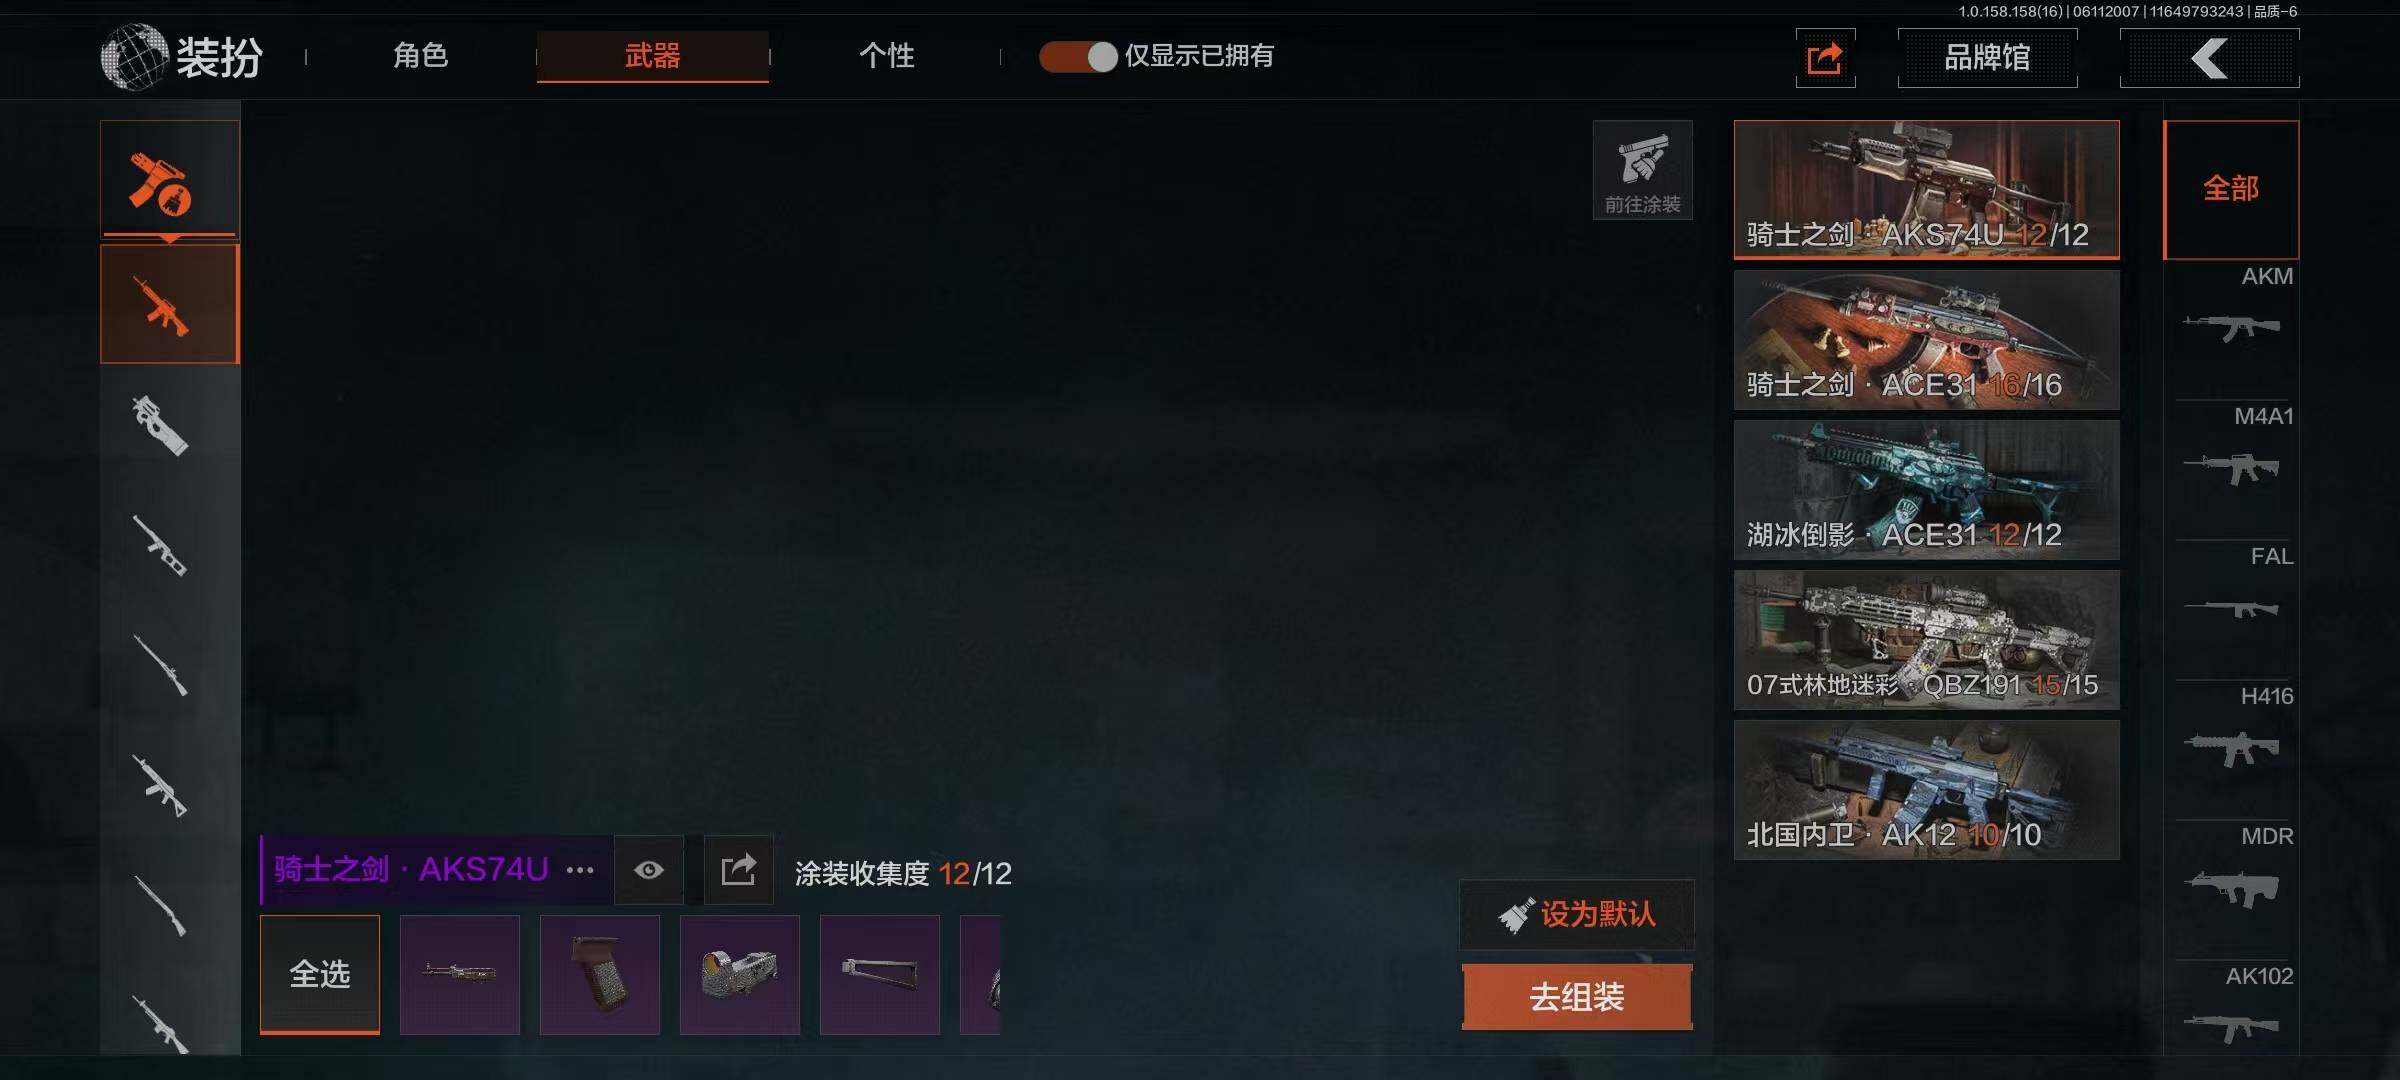Select the assault rifle category icon
2400x1080 pixels.
pos(170,304)
